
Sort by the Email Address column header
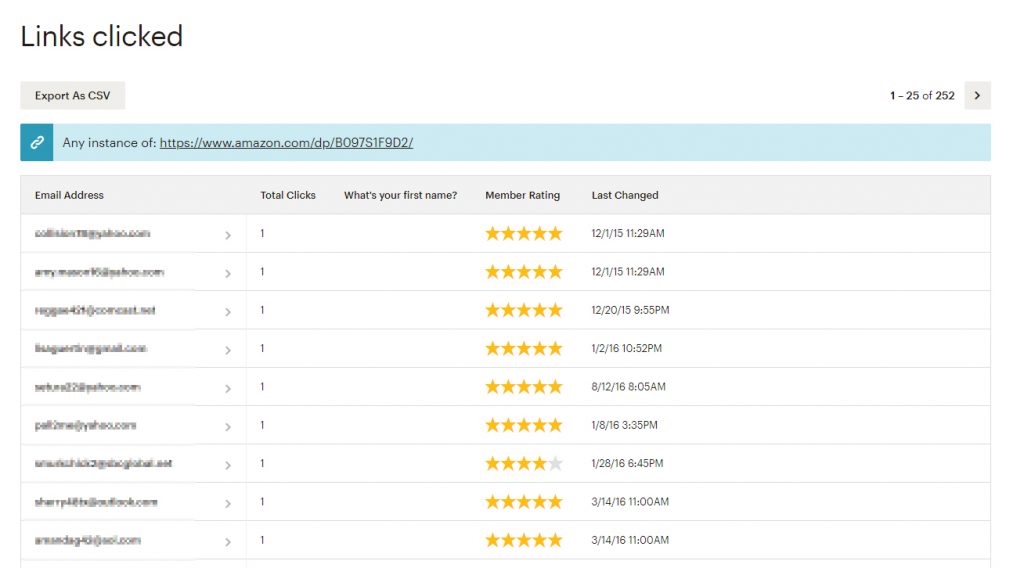pos(69,195)
